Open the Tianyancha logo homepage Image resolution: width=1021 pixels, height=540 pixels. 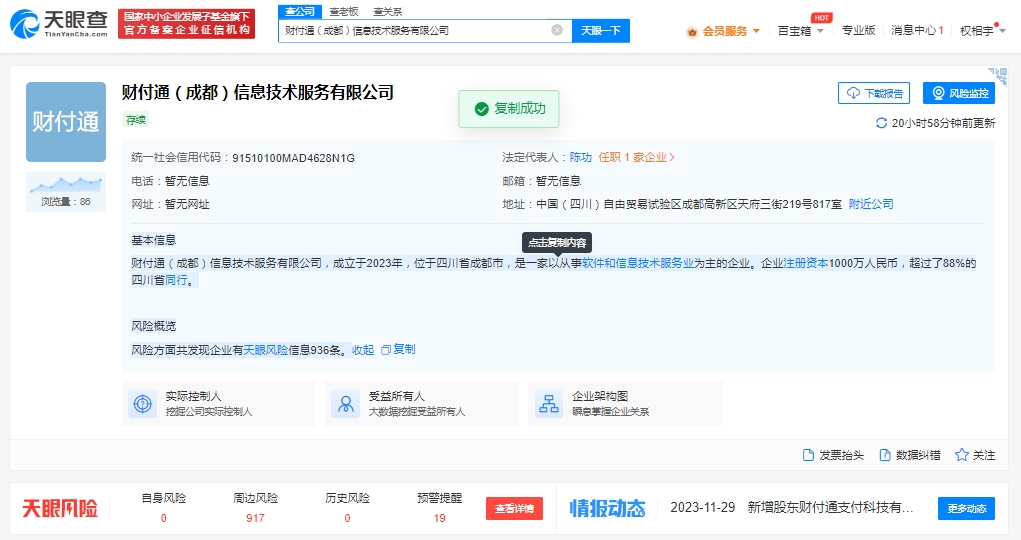(x=59, y=24)
